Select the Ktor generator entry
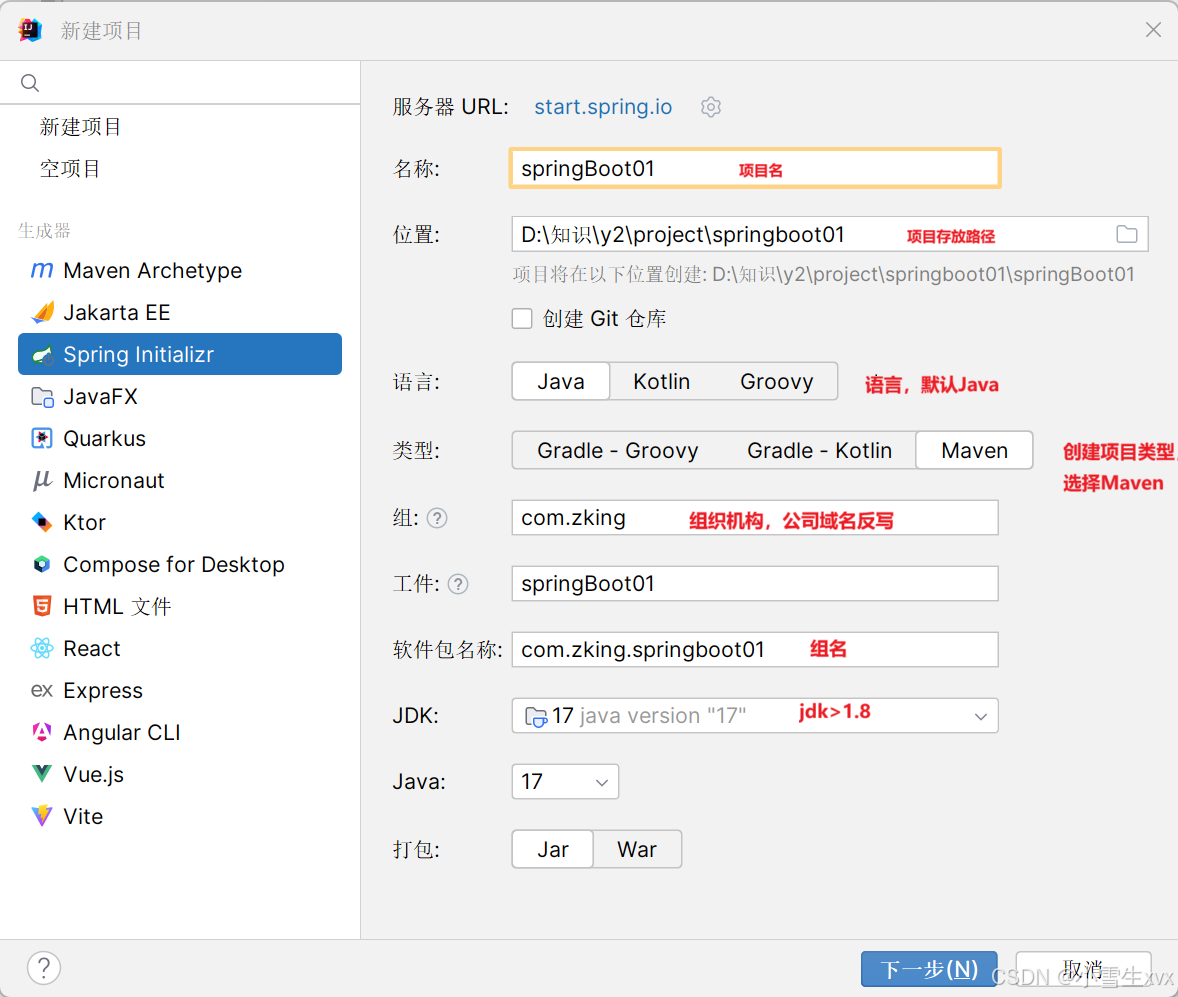Screen dimensions: 1178x997 [x=180, y=522]
